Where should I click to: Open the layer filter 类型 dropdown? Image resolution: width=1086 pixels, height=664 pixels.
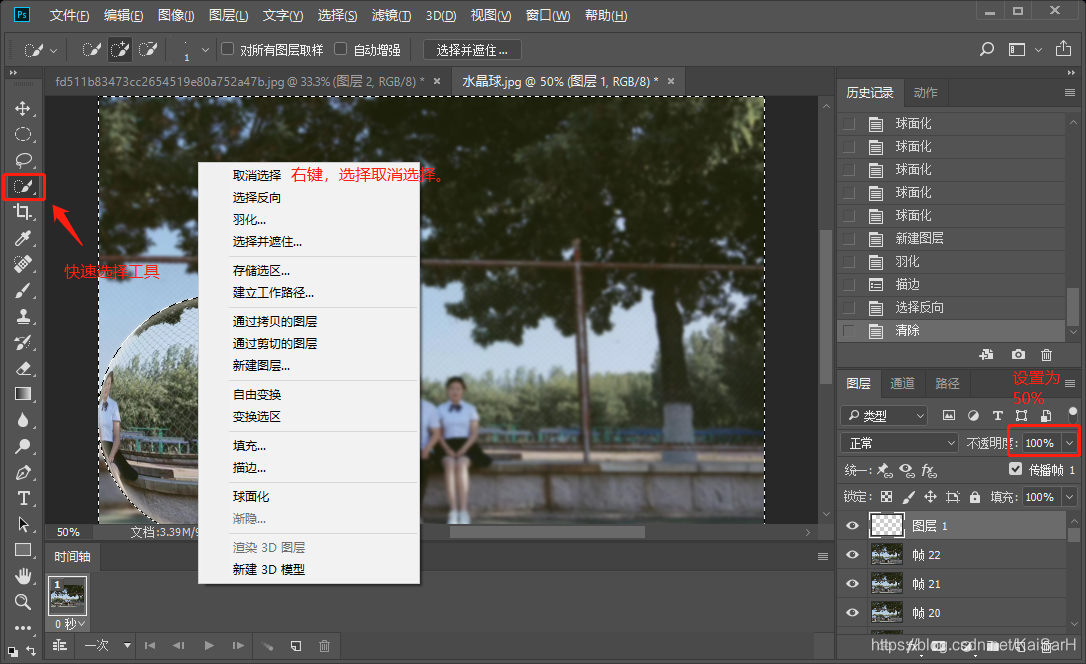[884, 415]
